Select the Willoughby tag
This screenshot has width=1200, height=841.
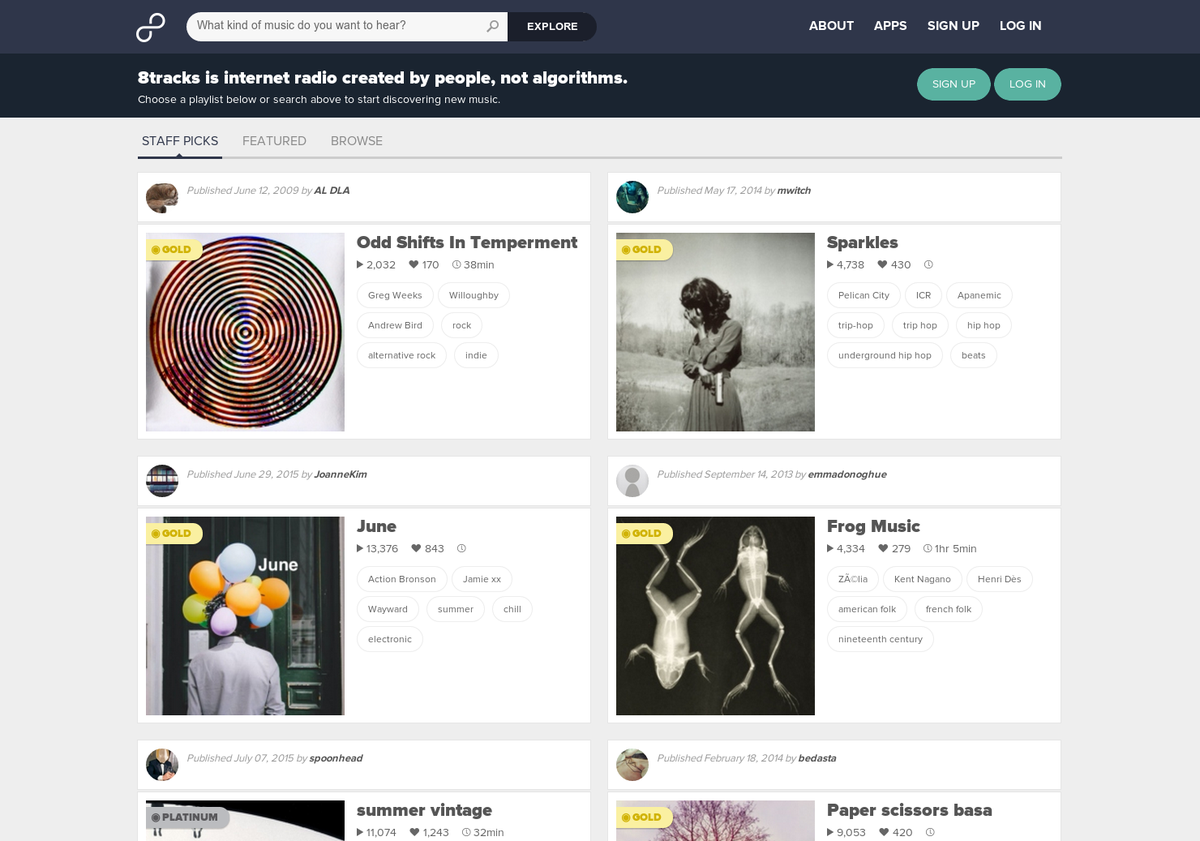point(474,296)
